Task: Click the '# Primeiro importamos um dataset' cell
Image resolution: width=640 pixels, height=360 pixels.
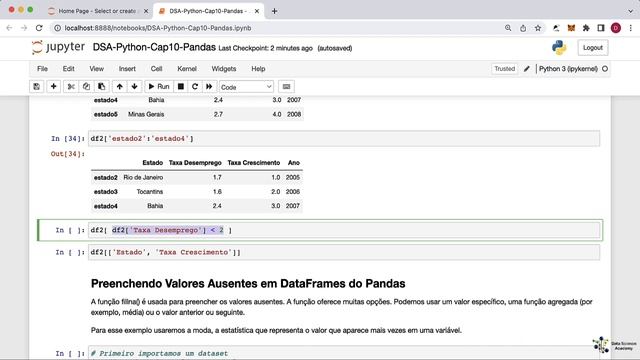Action: point(344,353)
